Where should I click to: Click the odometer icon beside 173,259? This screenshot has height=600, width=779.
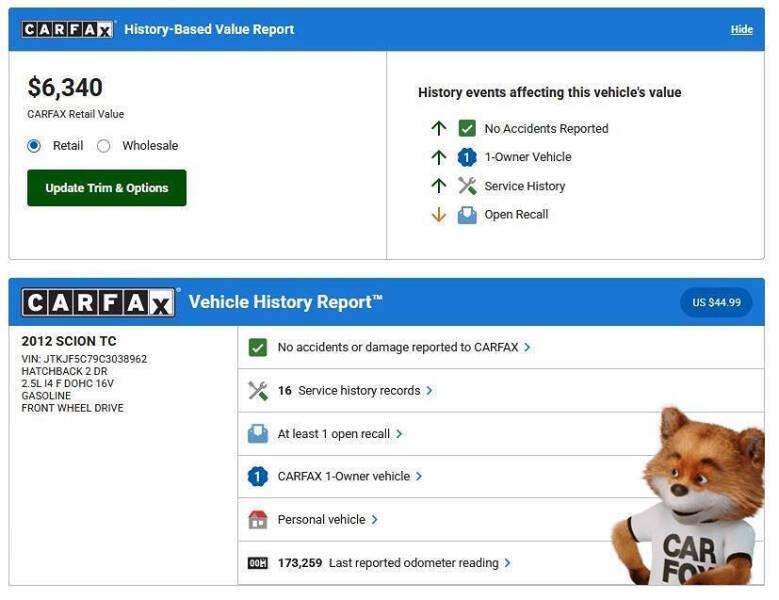click(258, 563)
